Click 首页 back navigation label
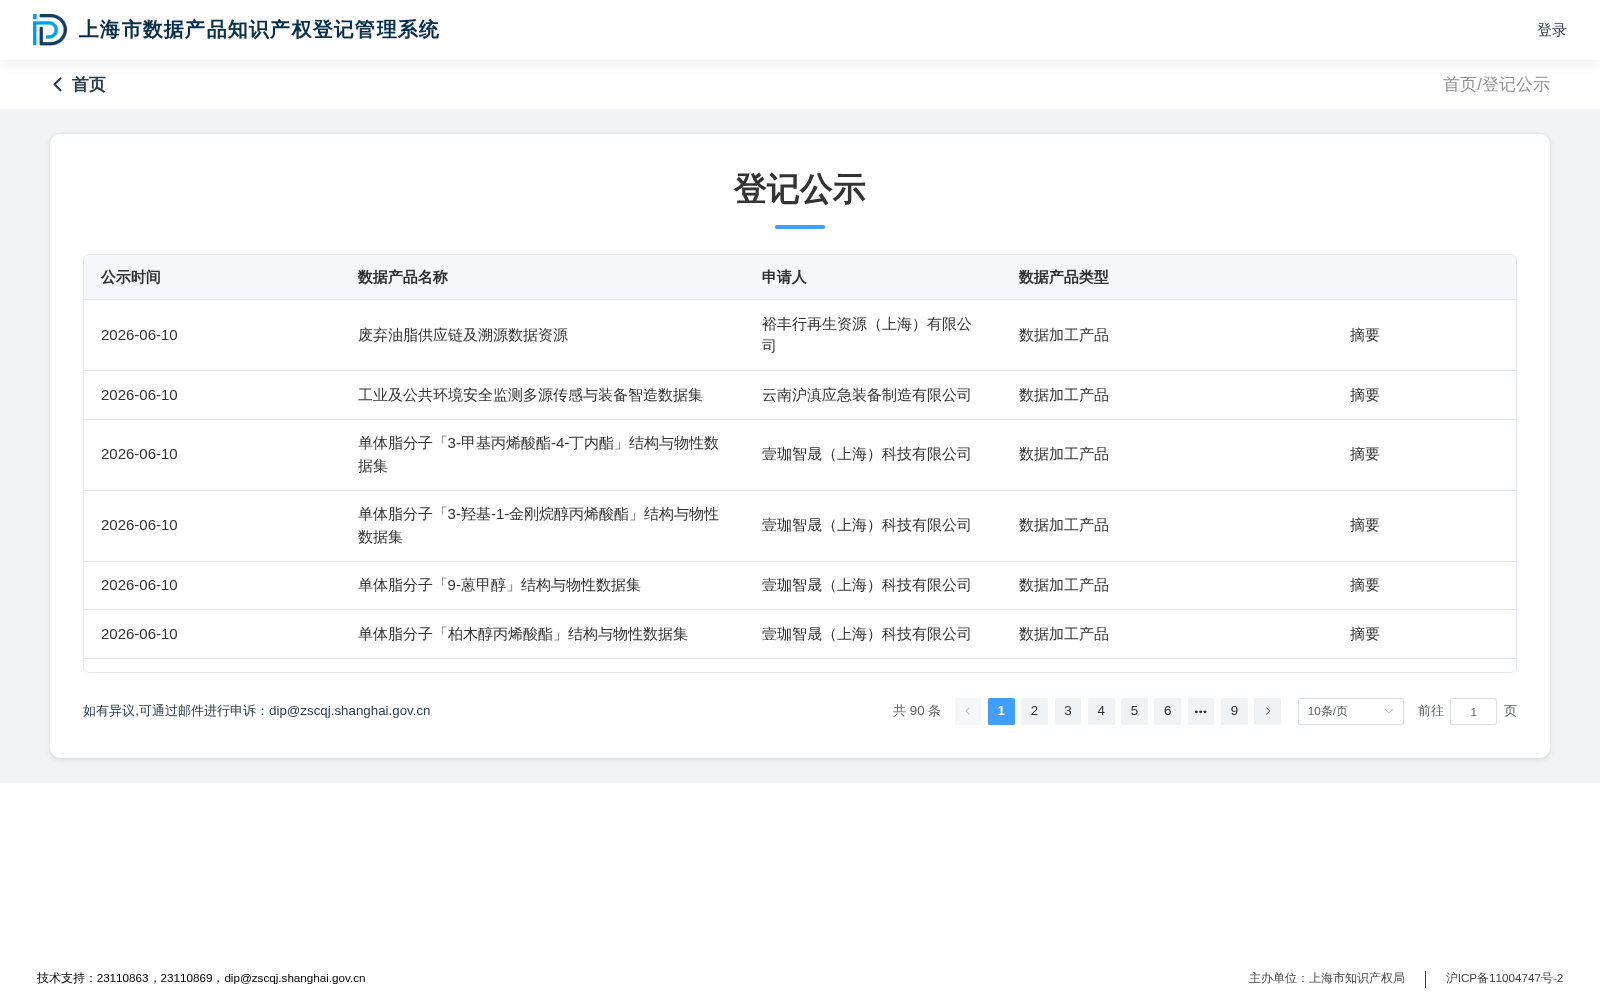1600x1000 pixels. pyautogui.click(x=89, y=85)
